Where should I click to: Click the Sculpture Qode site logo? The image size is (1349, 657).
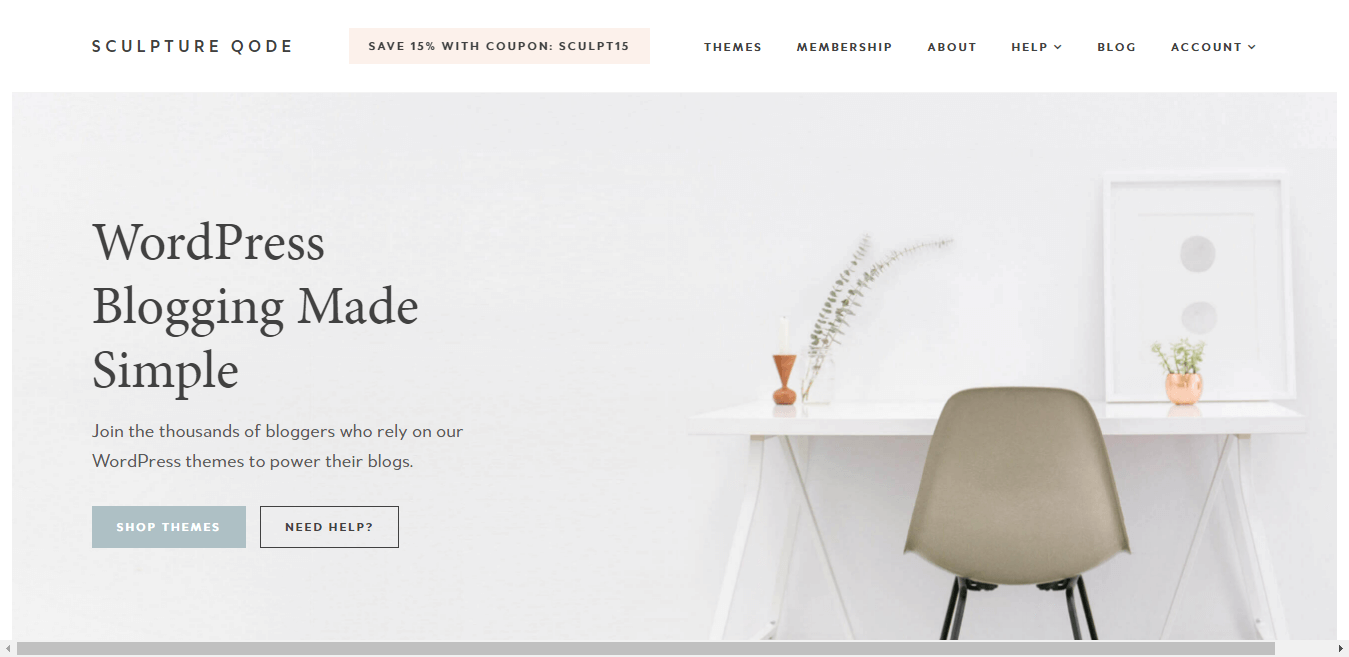pos(192,46)
